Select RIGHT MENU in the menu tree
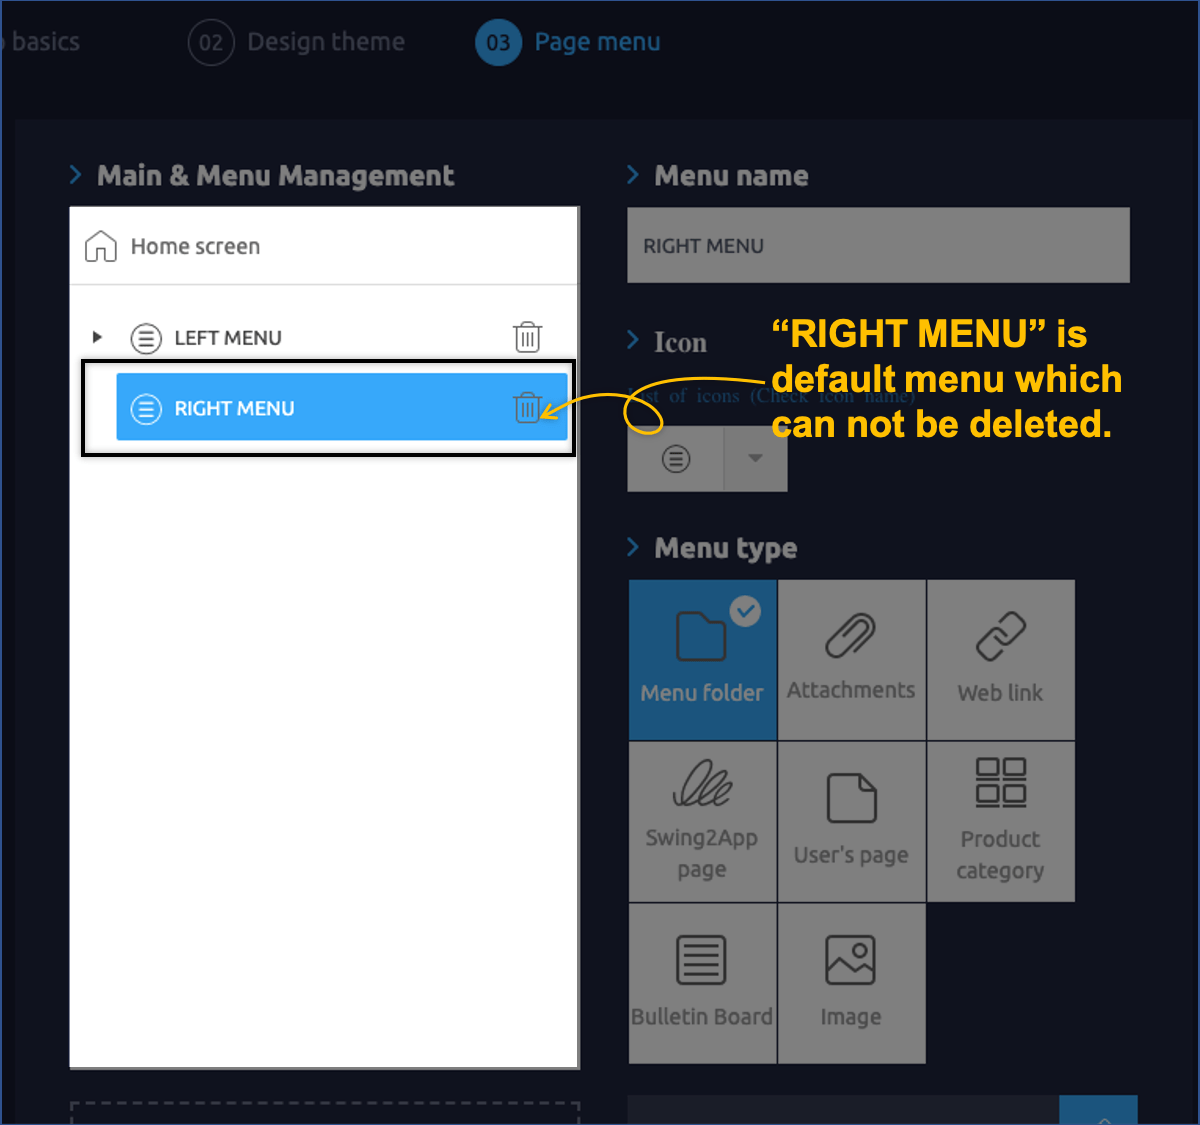This screenshot has height=1125, width=1200. (234, 408)
